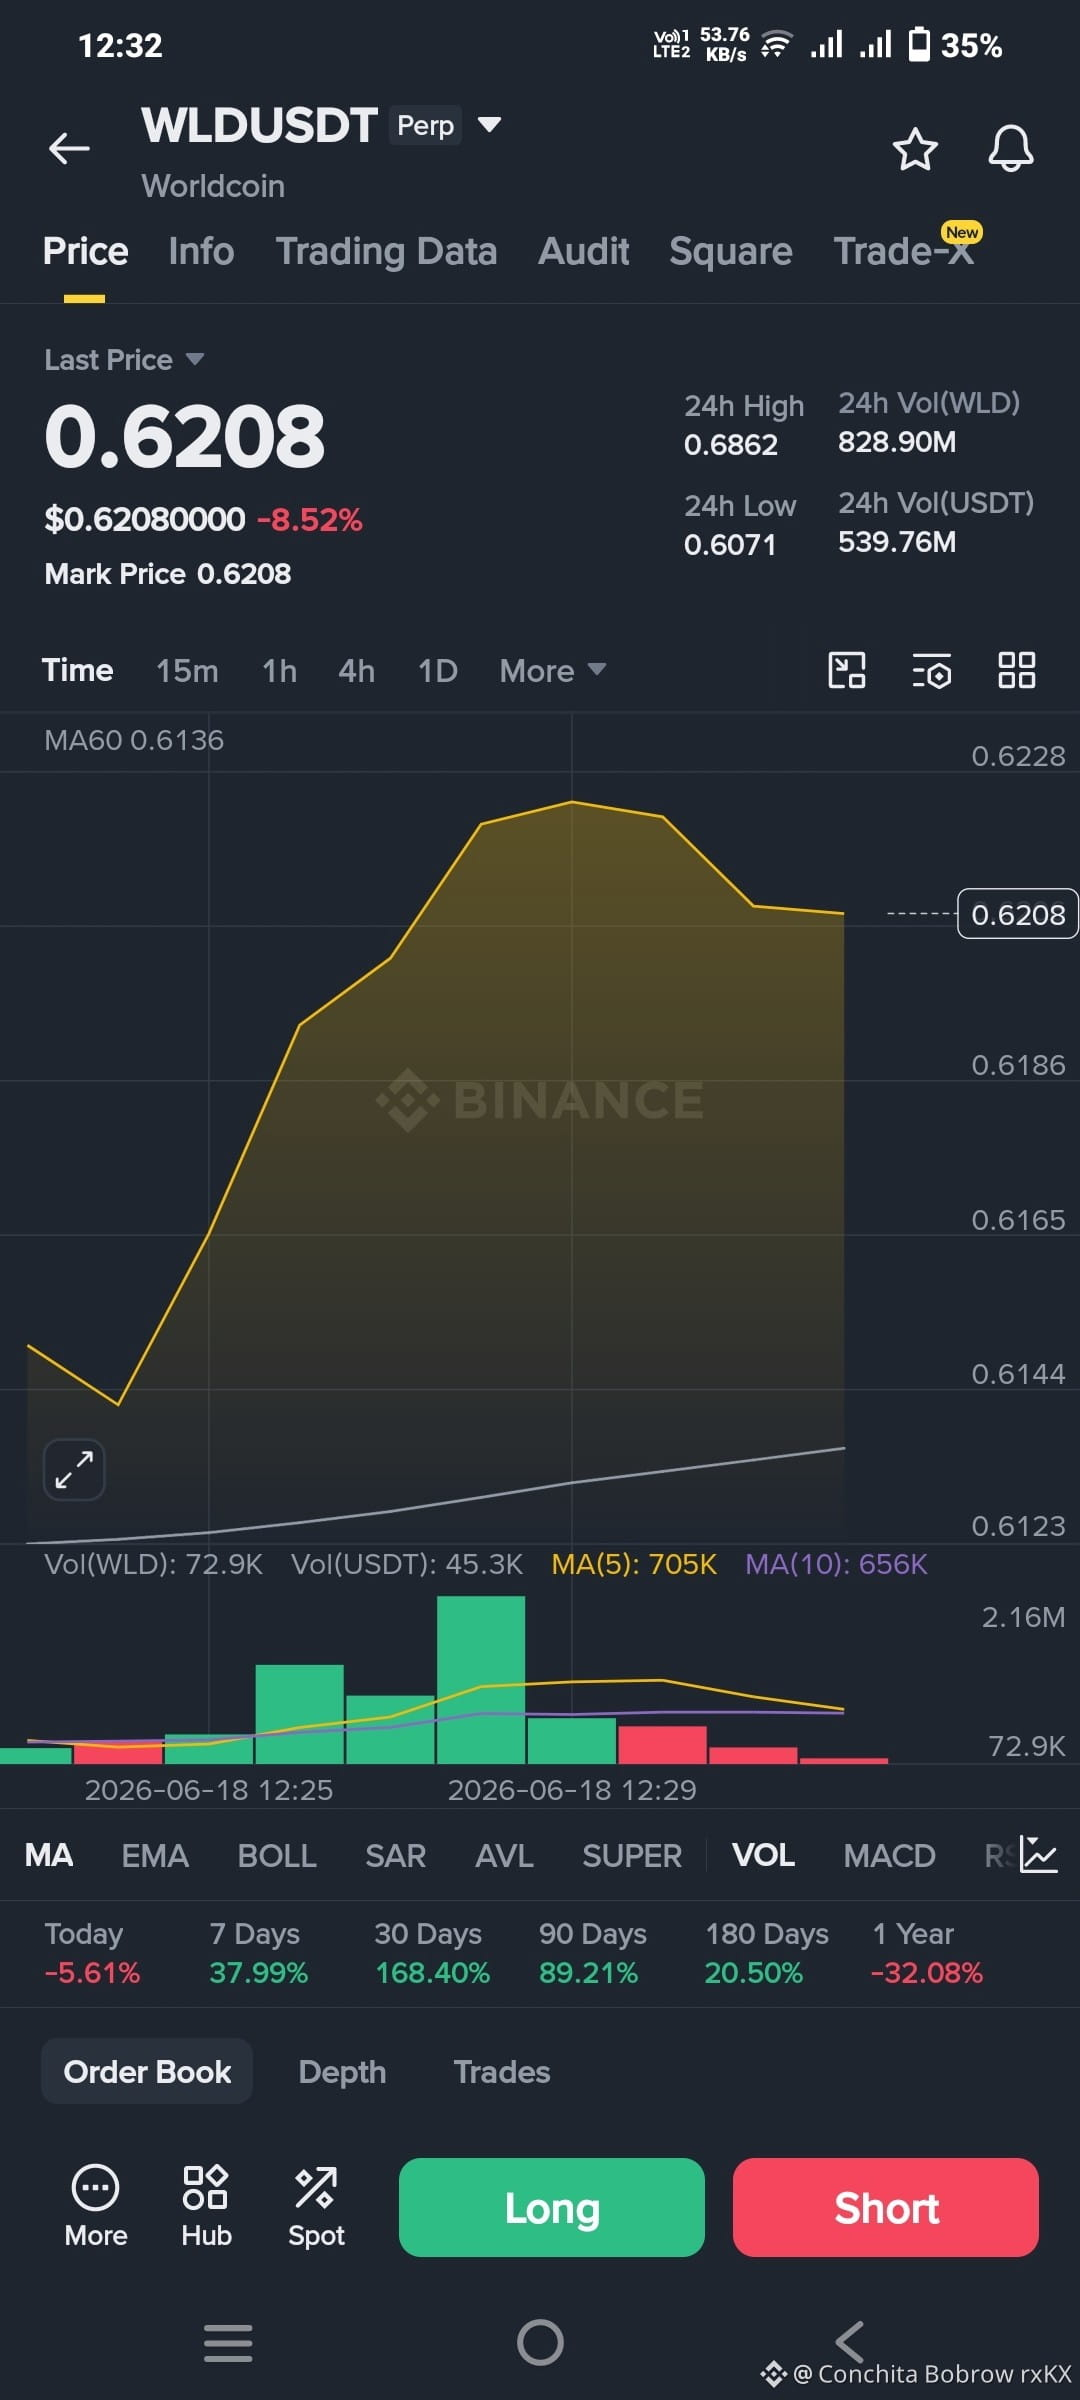Tap Android home button
The height and width of the screenshot is (2400, 1080).
tap(540, 2342)
